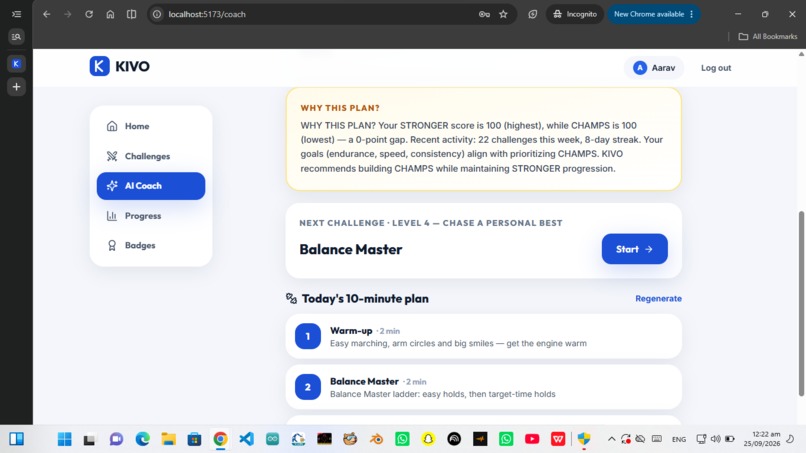The image size is (806, 453).
Task: Select the Warm-up plan step
Action: point(483,336)
